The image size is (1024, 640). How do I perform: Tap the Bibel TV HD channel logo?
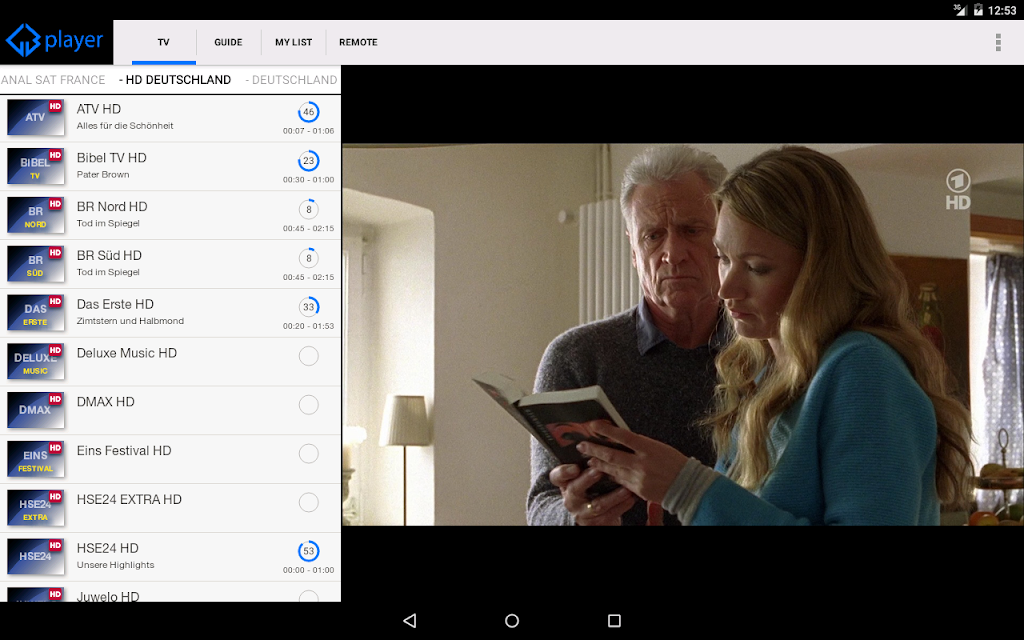click(36, 167)
